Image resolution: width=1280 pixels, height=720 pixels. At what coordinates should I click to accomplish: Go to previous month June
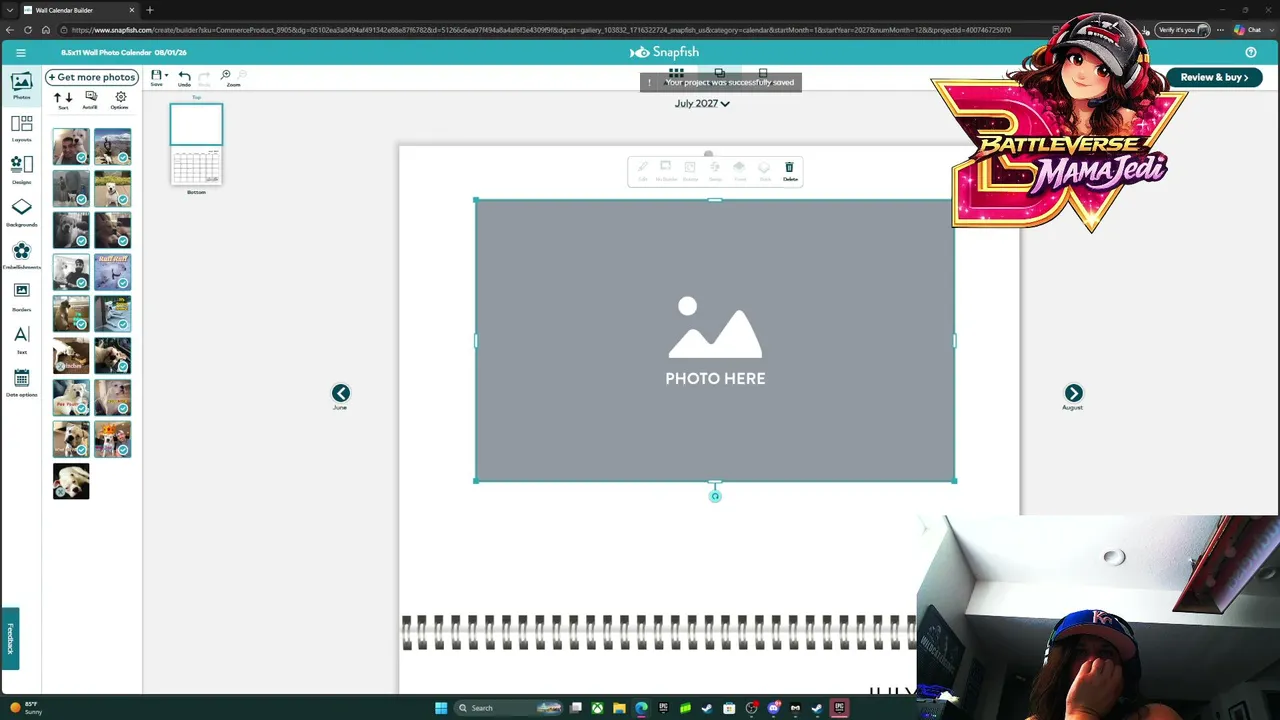pyautogui.click(x=341, y=393)
